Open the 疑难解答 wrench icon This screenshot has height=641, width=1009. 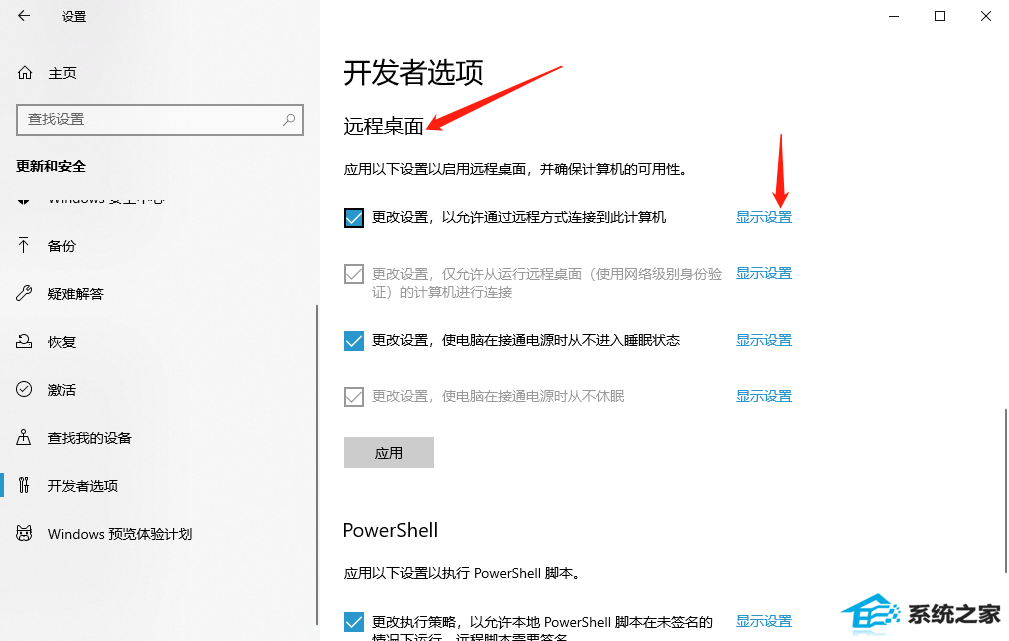pos(24,293)
